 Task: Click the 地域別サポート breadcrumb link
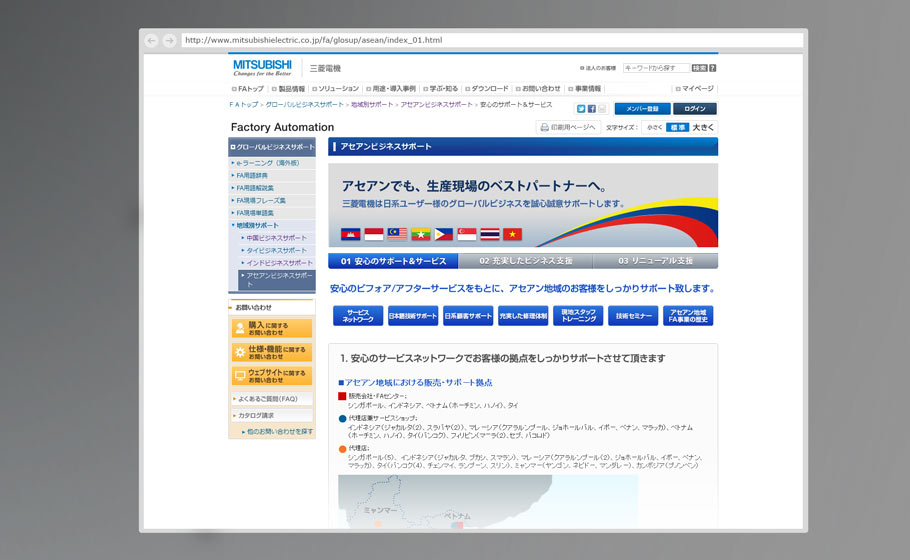(372, 105)
